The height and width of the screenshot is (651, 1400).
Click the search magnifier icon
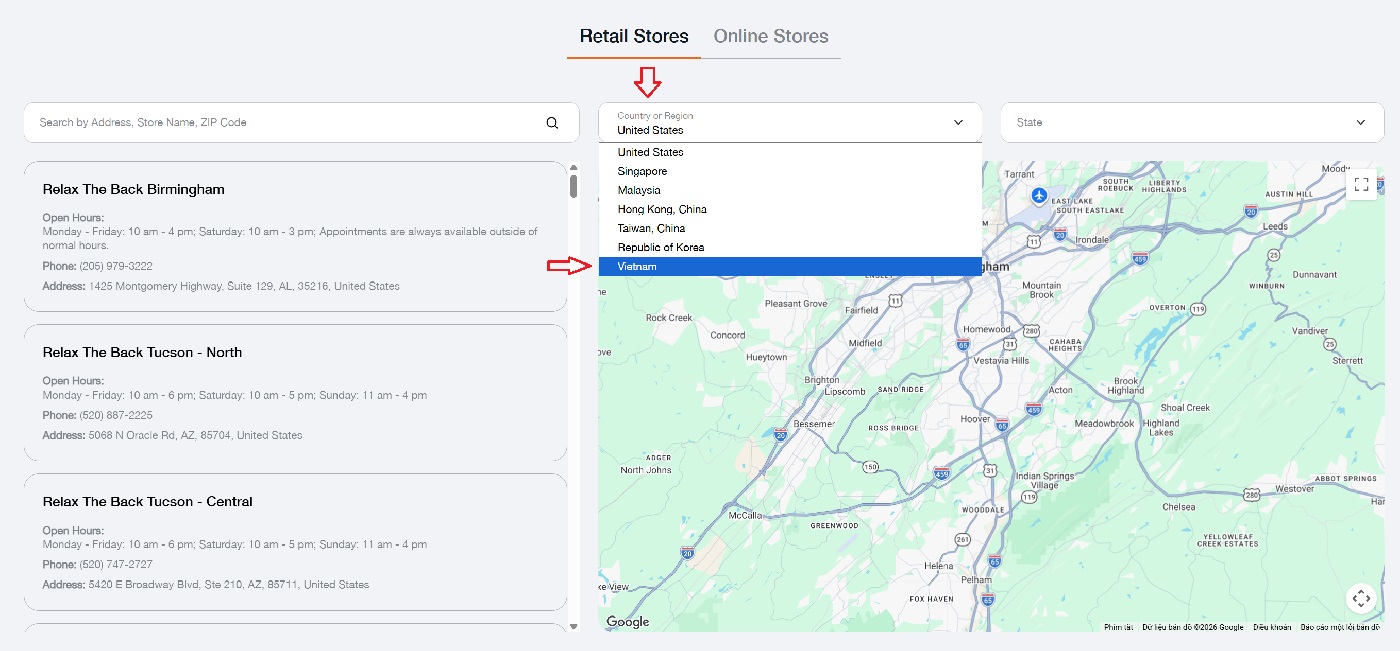click(x=552, y=123)
